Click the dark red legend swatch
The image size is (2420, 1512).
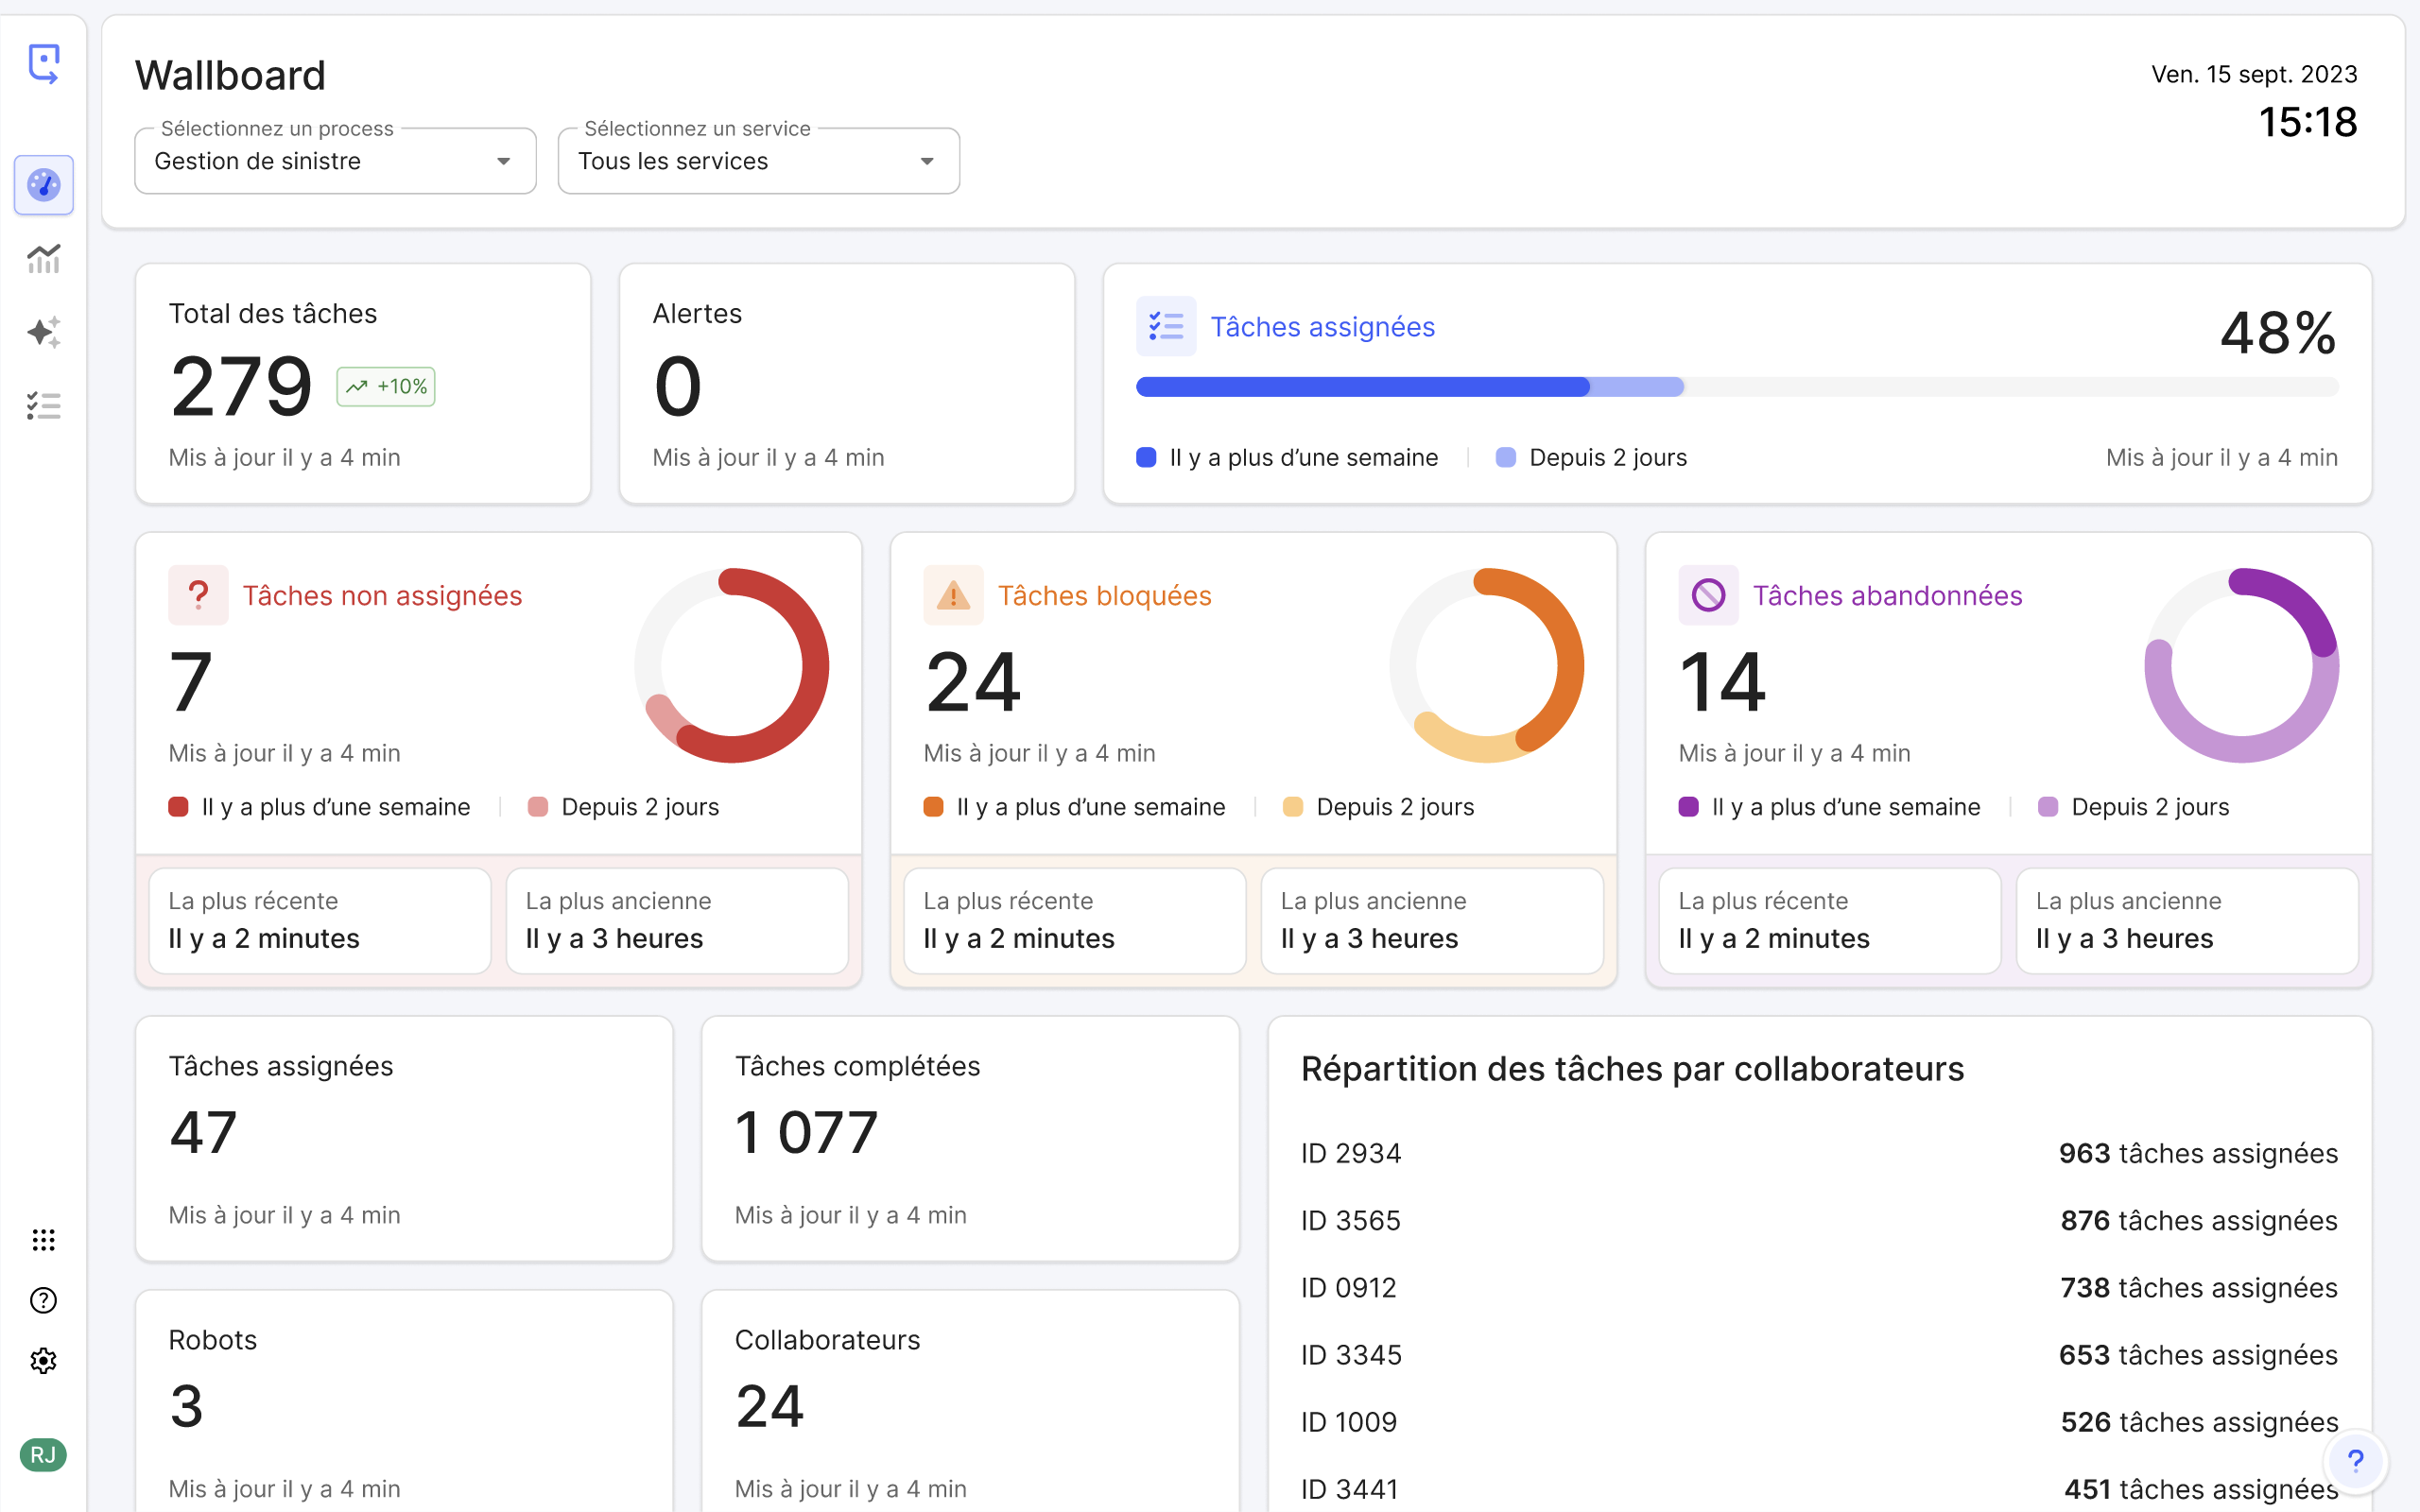pyautogui.click(x=178, y=807)
